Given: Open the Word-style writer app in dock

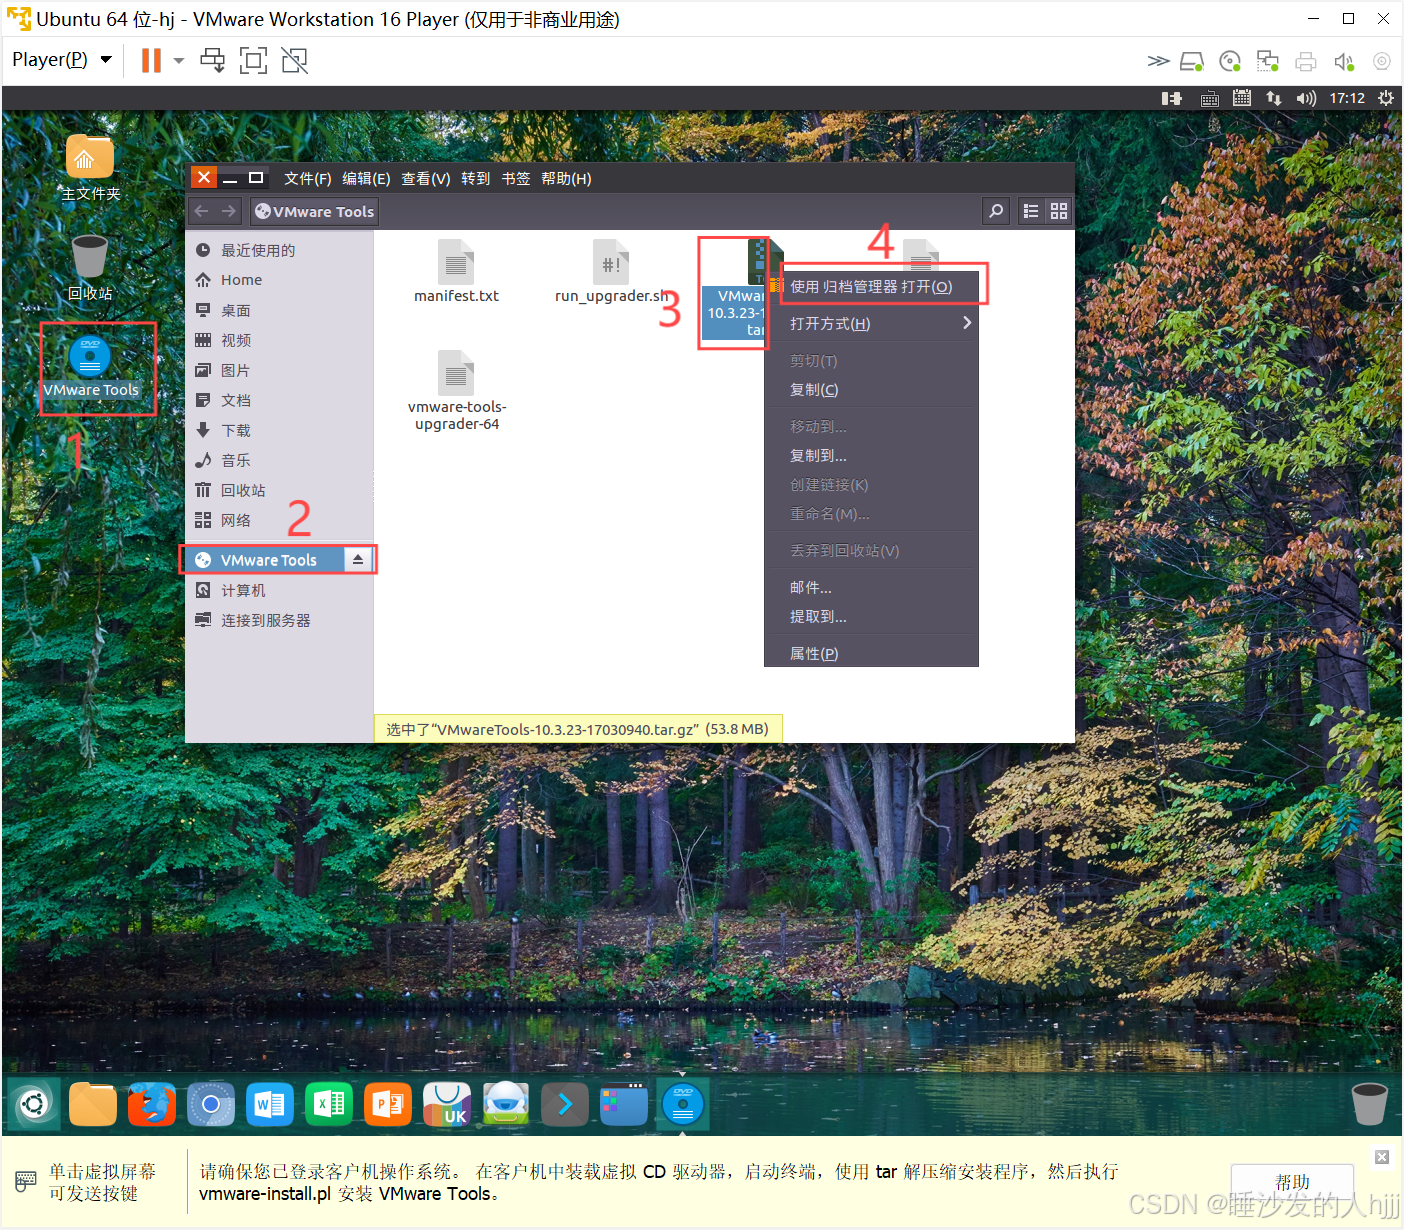Looking at the screenshot, I should point(270,1105).
